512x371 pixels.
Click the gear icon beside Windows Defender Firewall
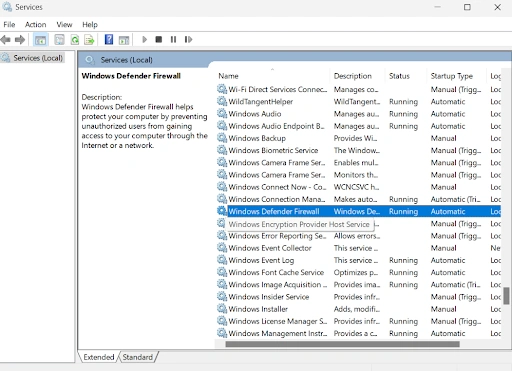click(x=222, y=211)
